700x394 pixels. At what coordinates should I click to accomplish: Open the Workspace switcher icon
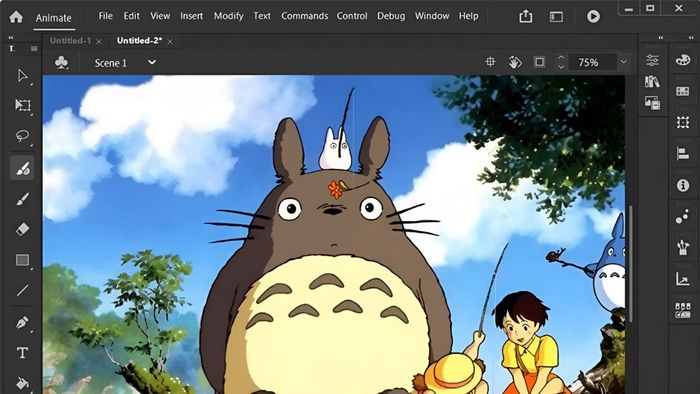tap(556, 17)
